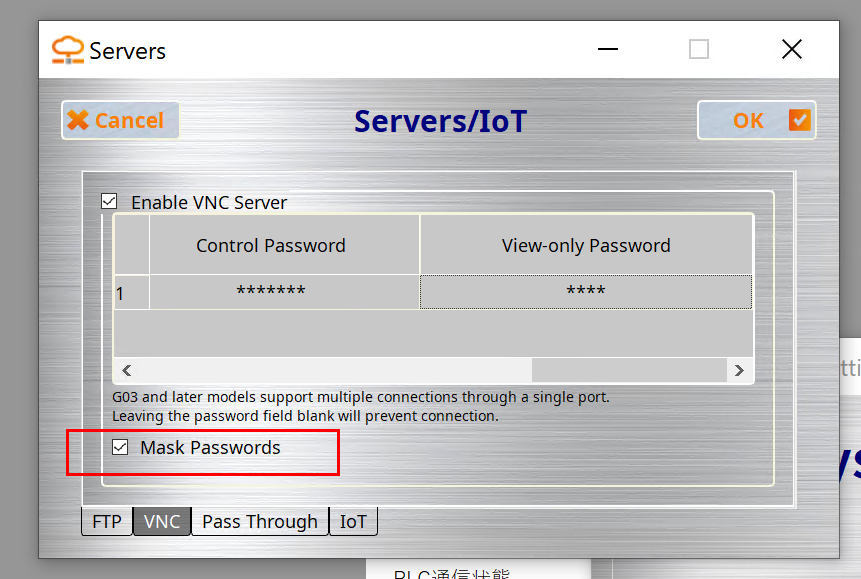Viewport: 861px width, 579px height.
Task: Click the orange checkmark icon on OK
Action: coord(799,121)
